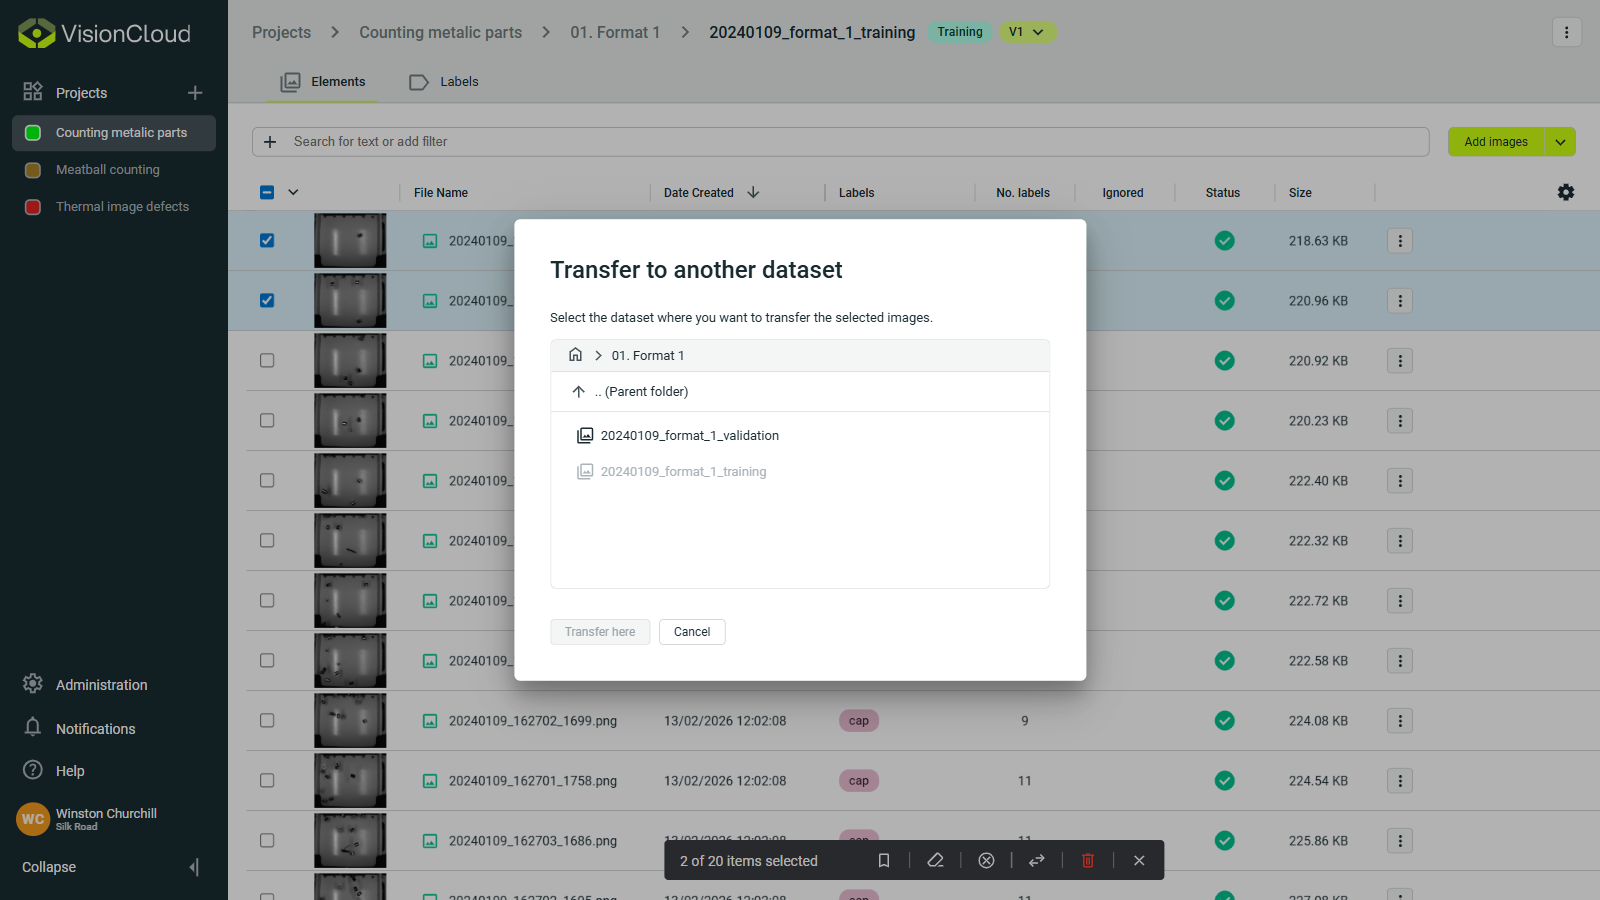
Task: Check the third image row checkbox
Action: click(x=267, y=360)
